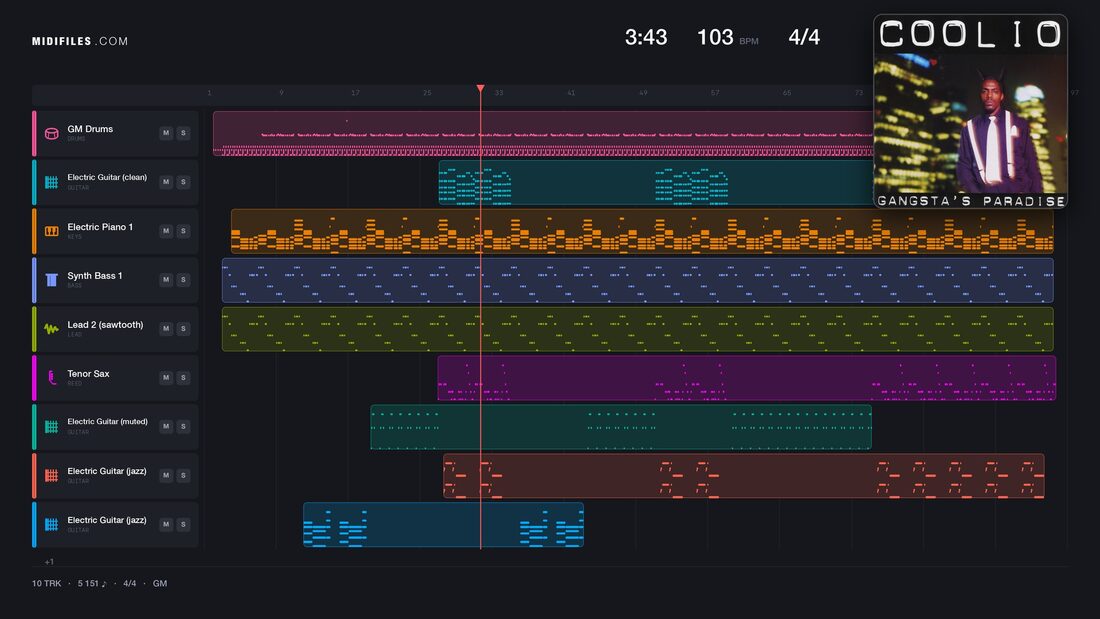1100x619 pixels.
Task: Jump to bar 65 on the ruler
Action: tap(786, 93)
